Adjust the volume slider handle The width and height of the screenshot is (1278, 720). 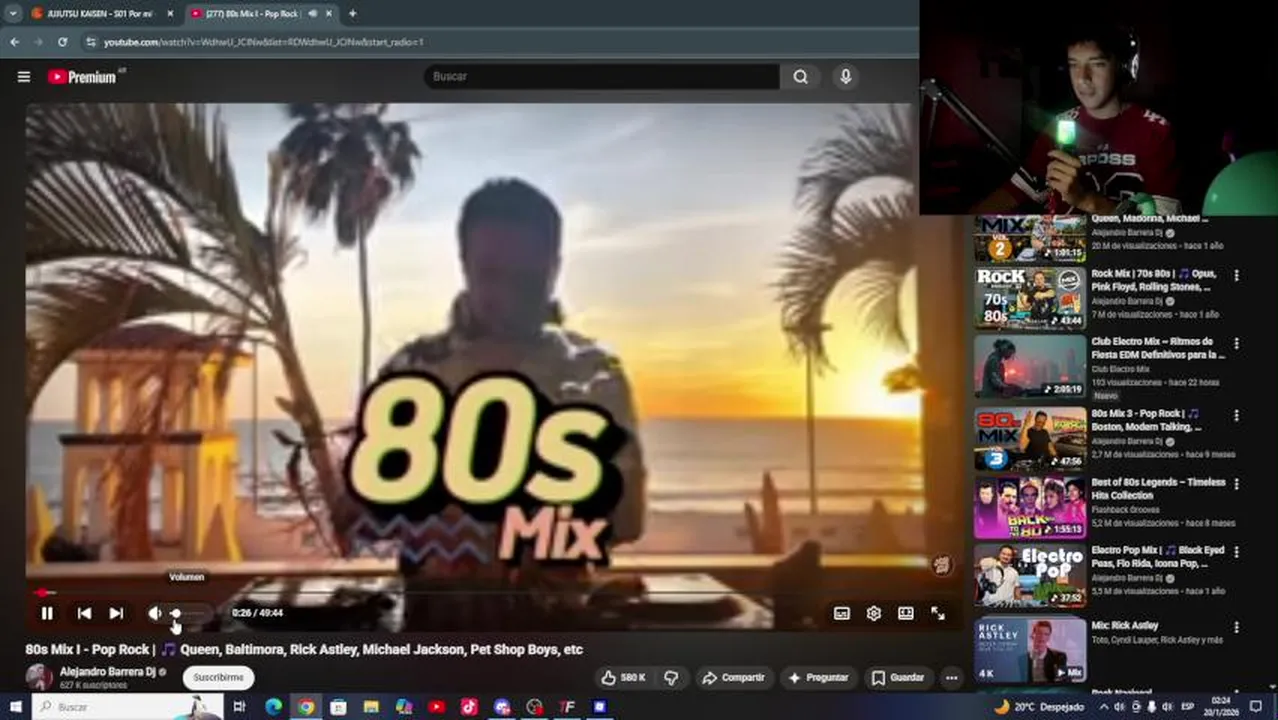(x=176, y=613)
